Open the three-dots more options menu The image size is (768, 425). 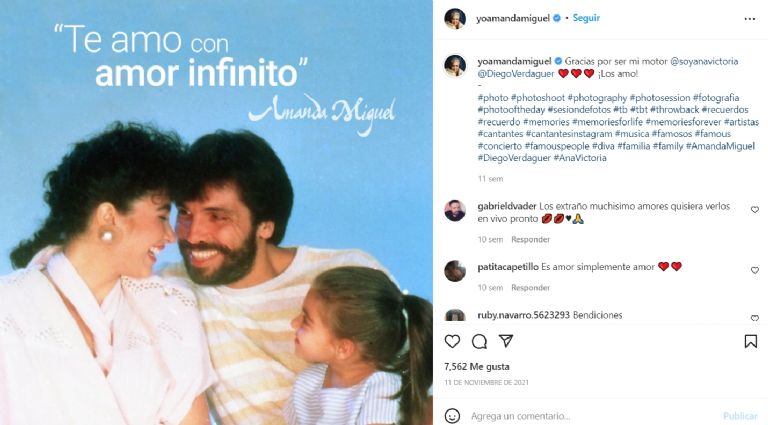tap(750, 19)
